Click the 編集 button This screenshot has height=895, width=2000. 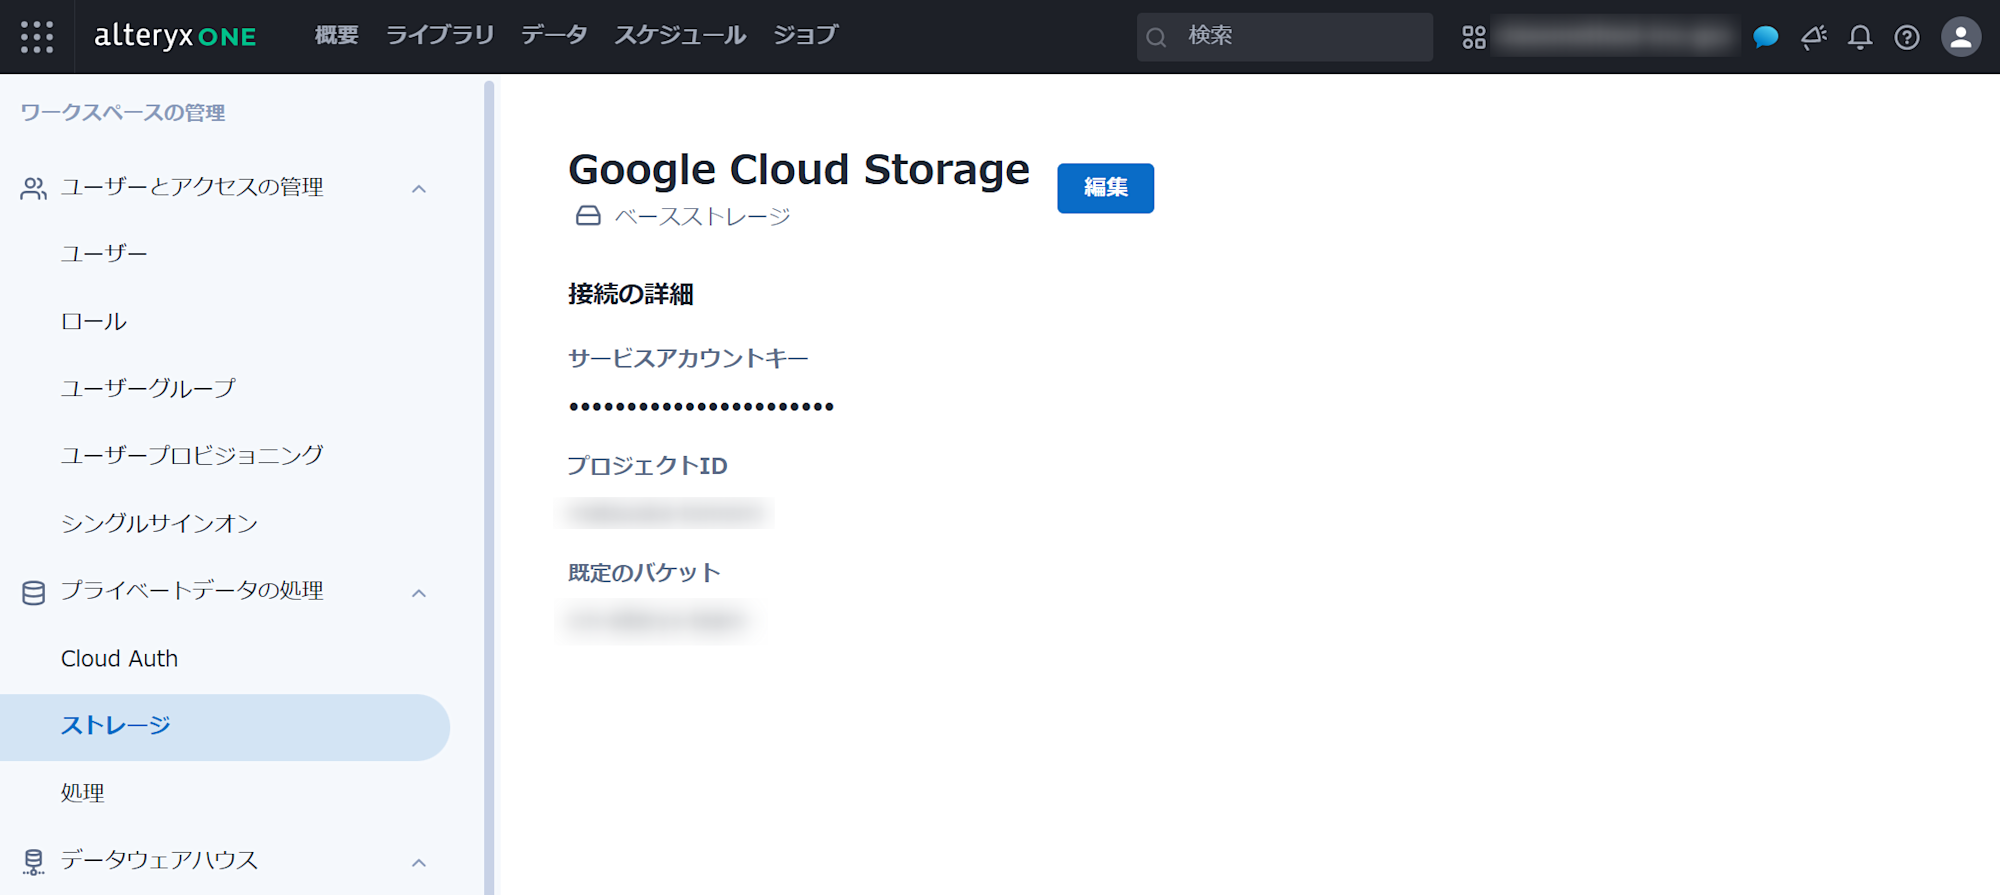[1105, 188]
